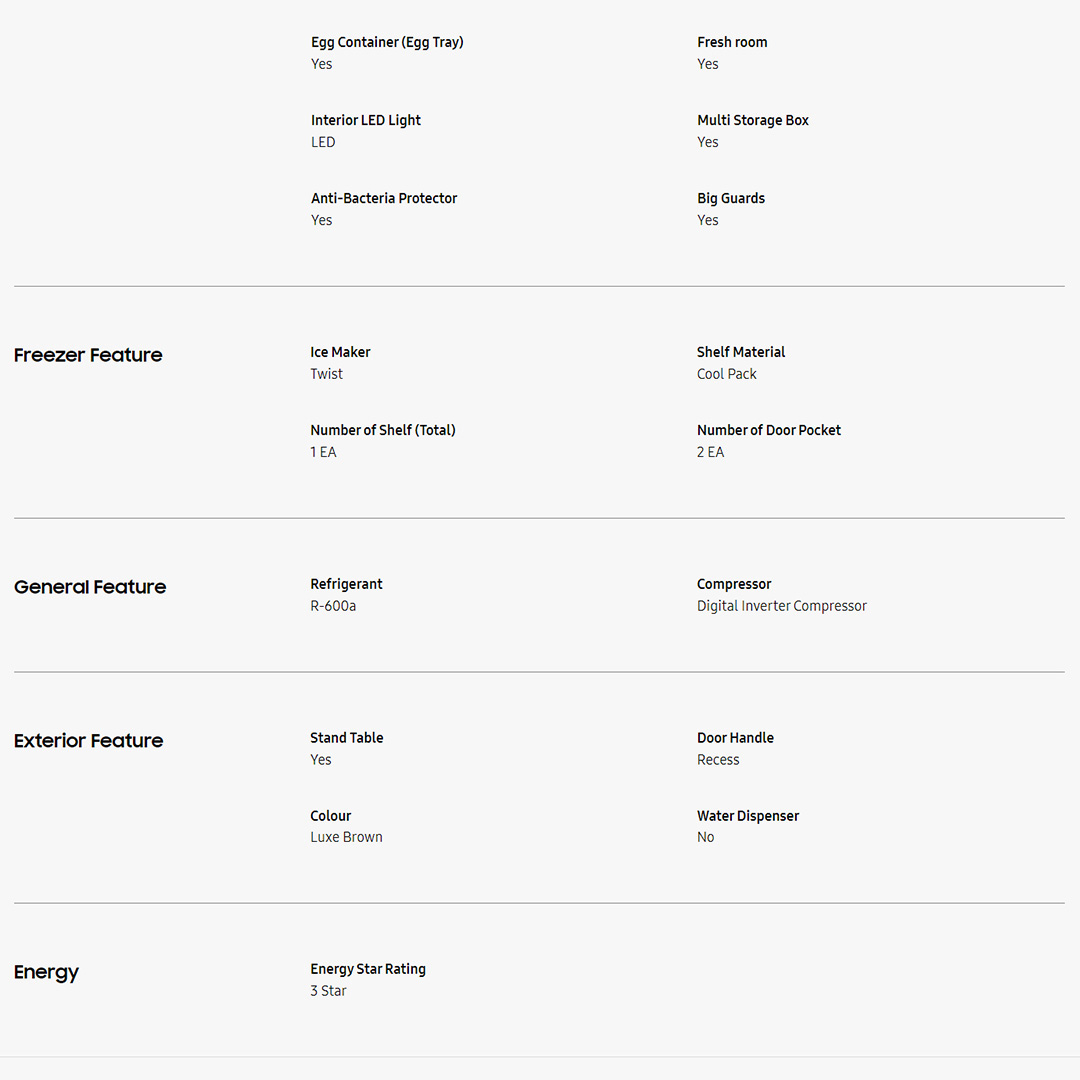The image size is (1080, 1080).
Task: Select the Cool Pack shelf material value
Action: (x=727, y=374)
